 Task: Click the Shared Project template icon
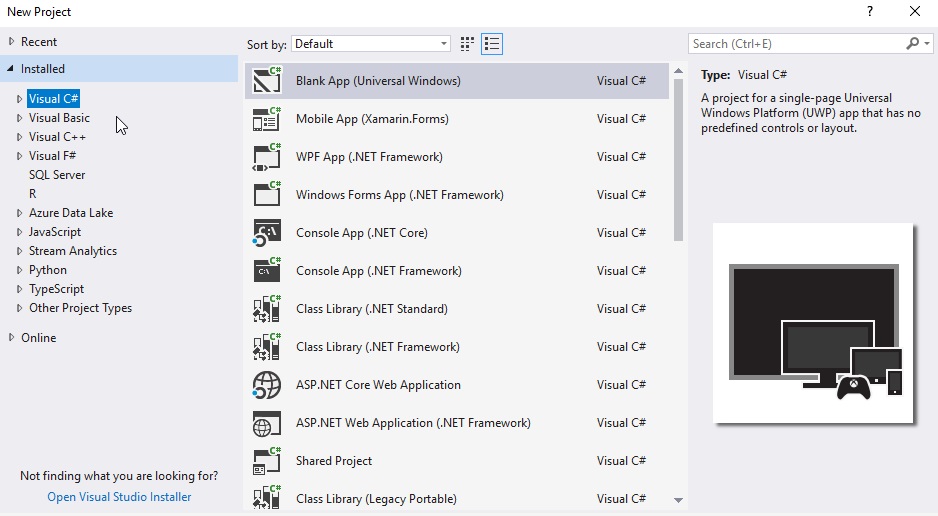coord(267,460)
